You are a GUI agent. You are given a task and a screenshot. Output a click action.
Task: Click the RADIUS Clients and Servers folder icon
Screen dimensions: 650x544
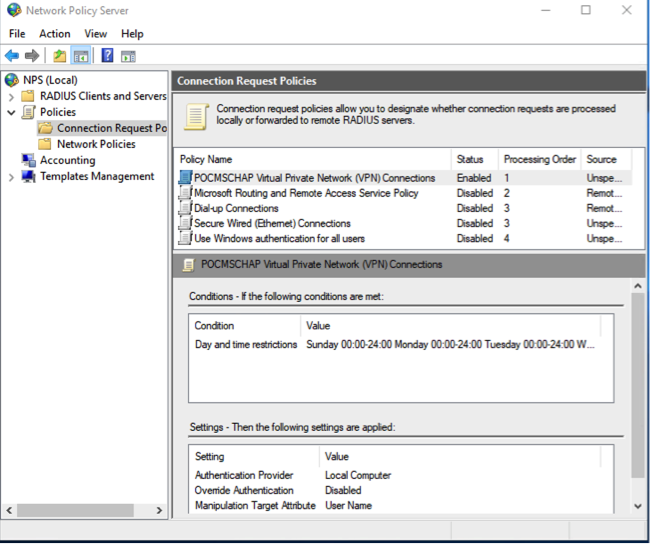pyautogui.click(x=28, y=96)
